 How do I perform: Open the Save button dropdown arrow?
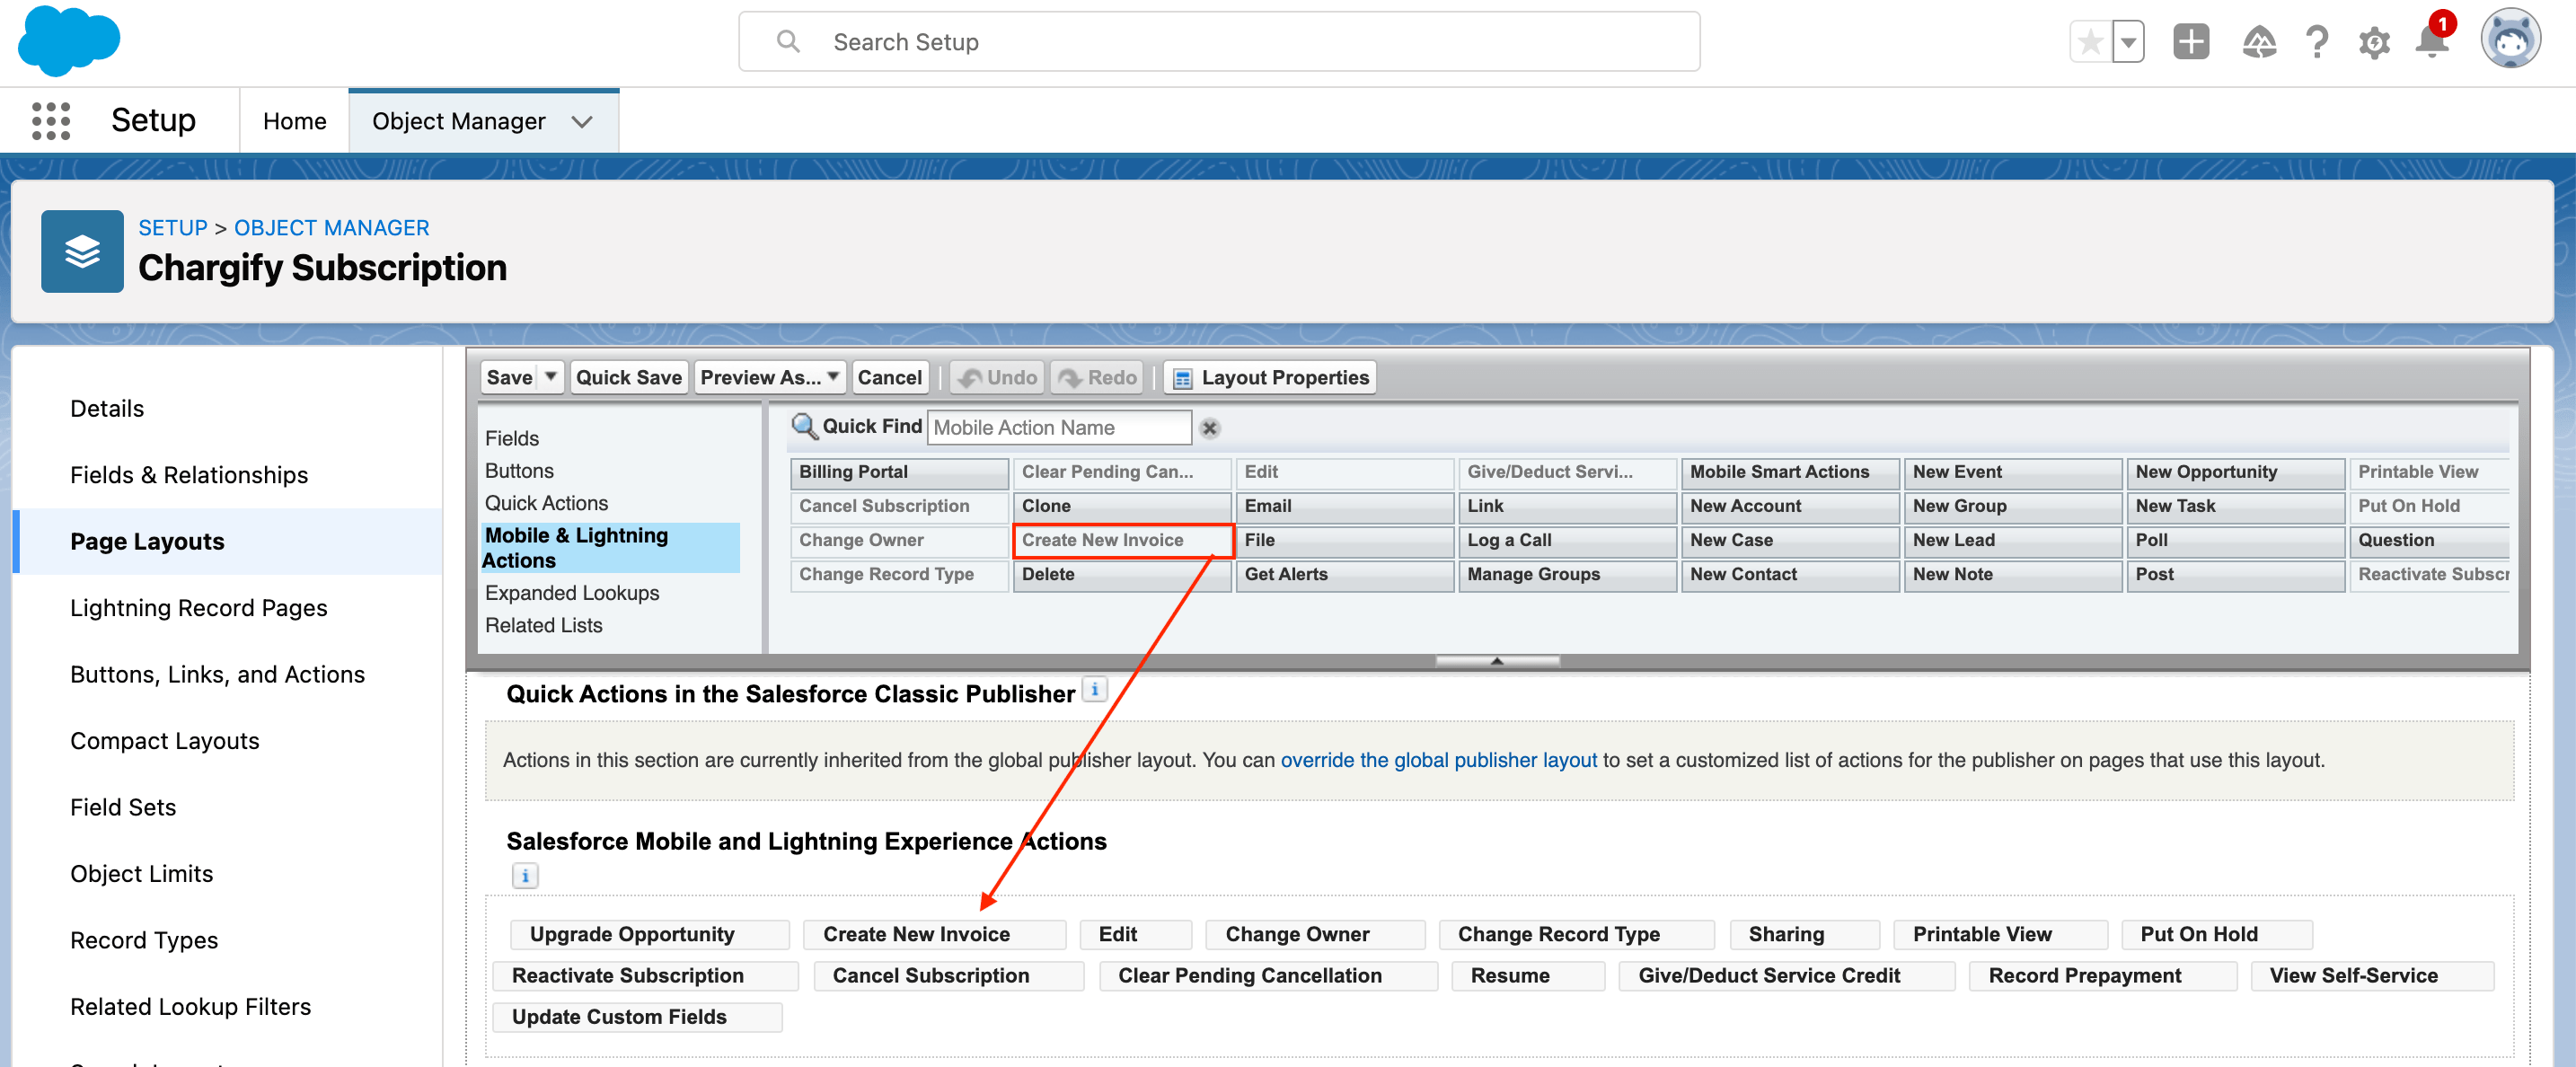point(551,377)
